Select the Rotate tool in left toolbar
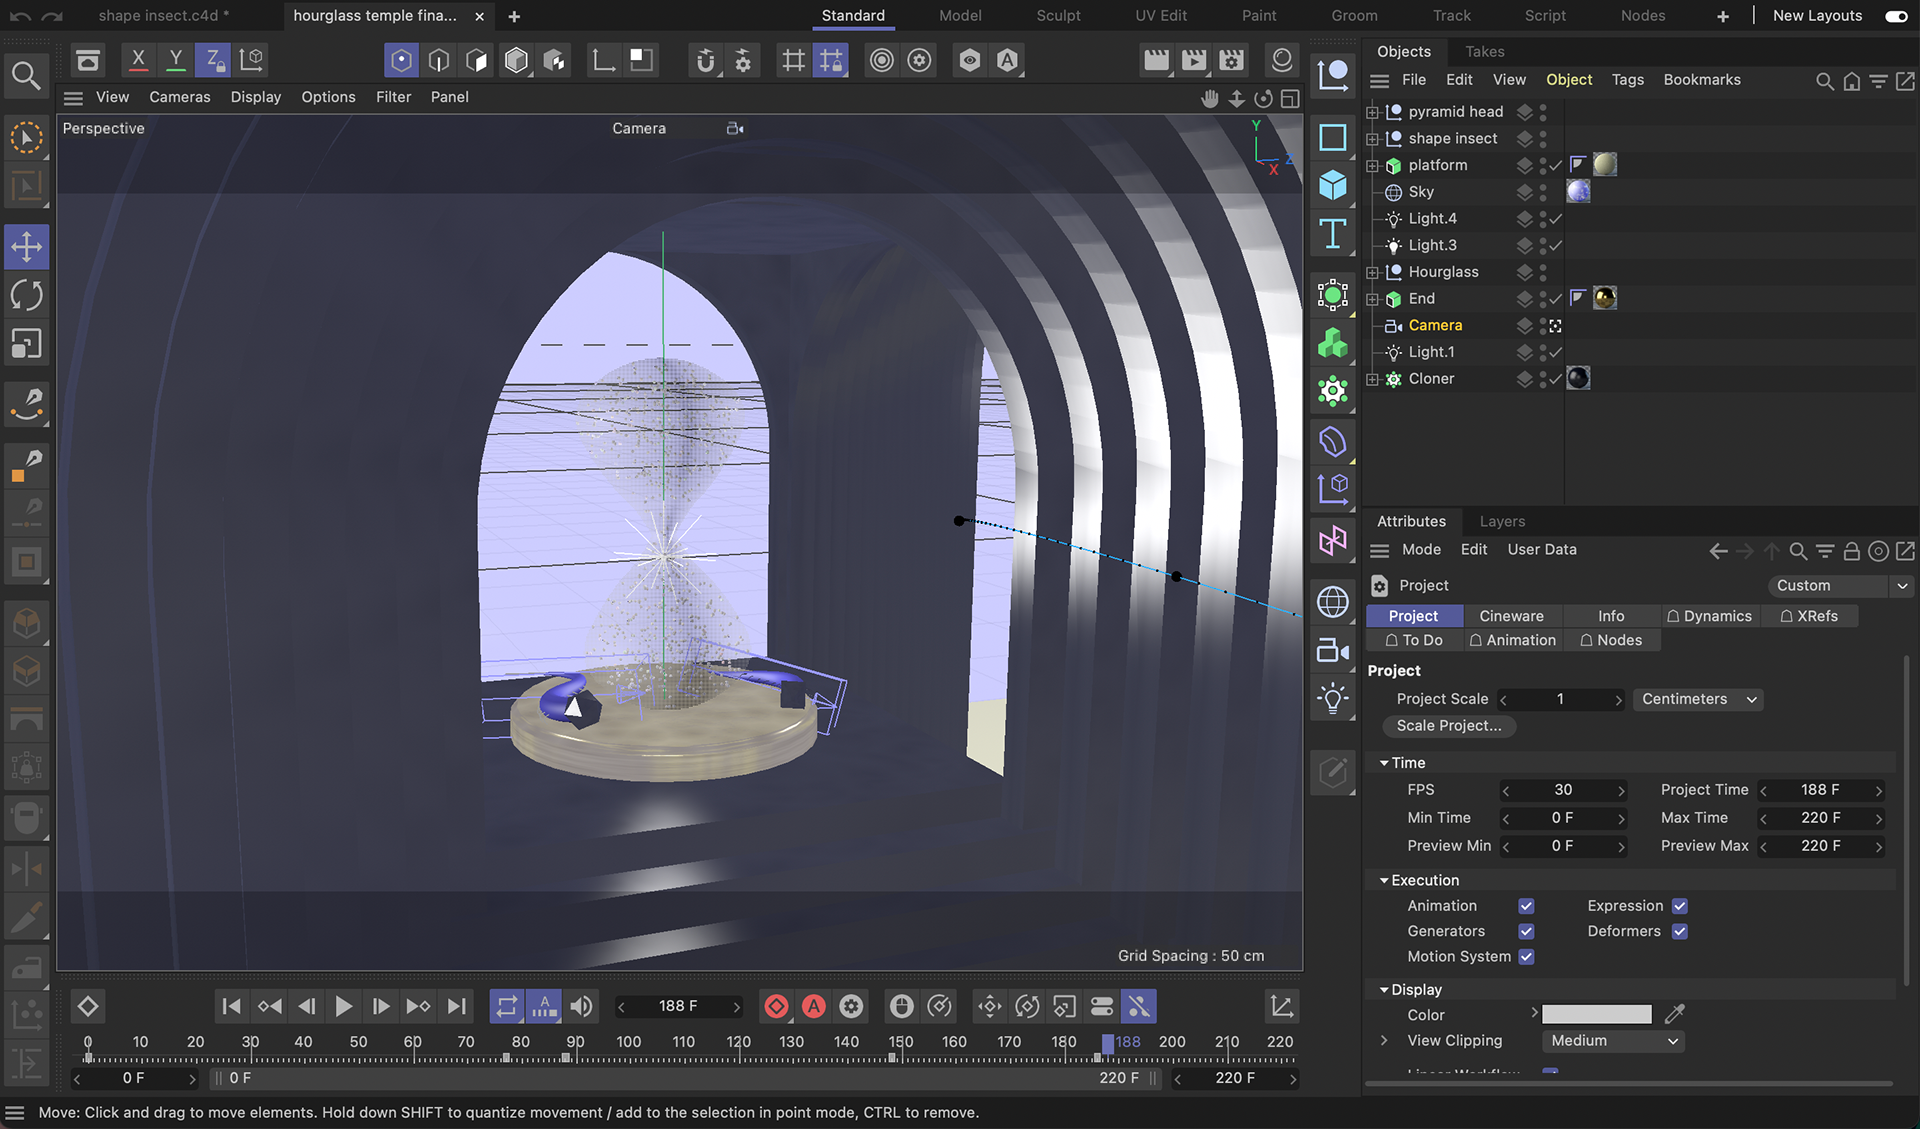 27,295
